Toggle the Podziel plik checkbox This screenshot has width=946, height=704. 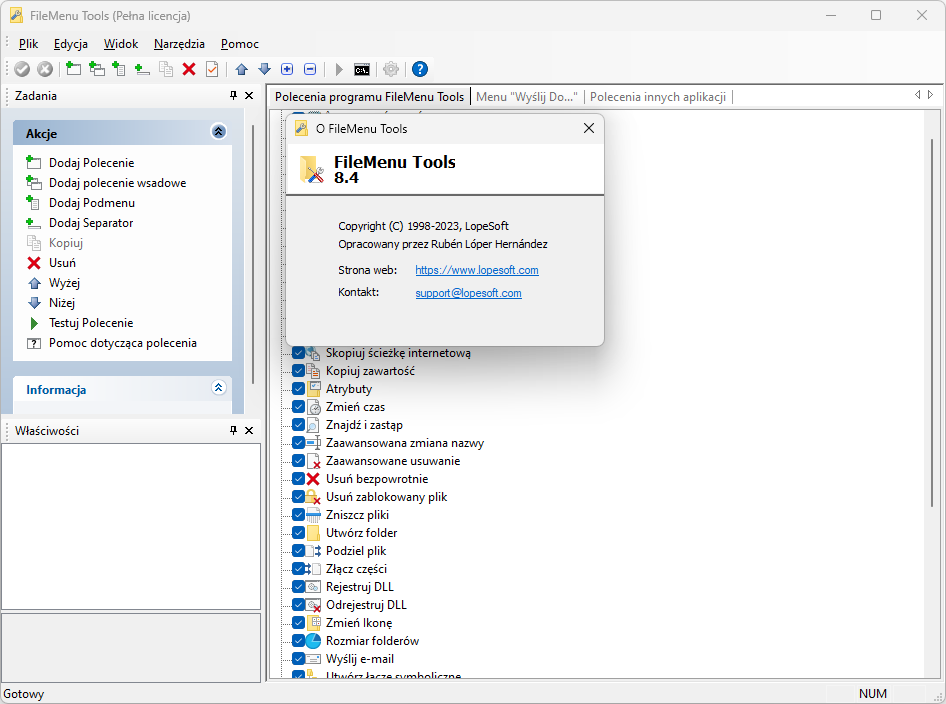[298, 551]
